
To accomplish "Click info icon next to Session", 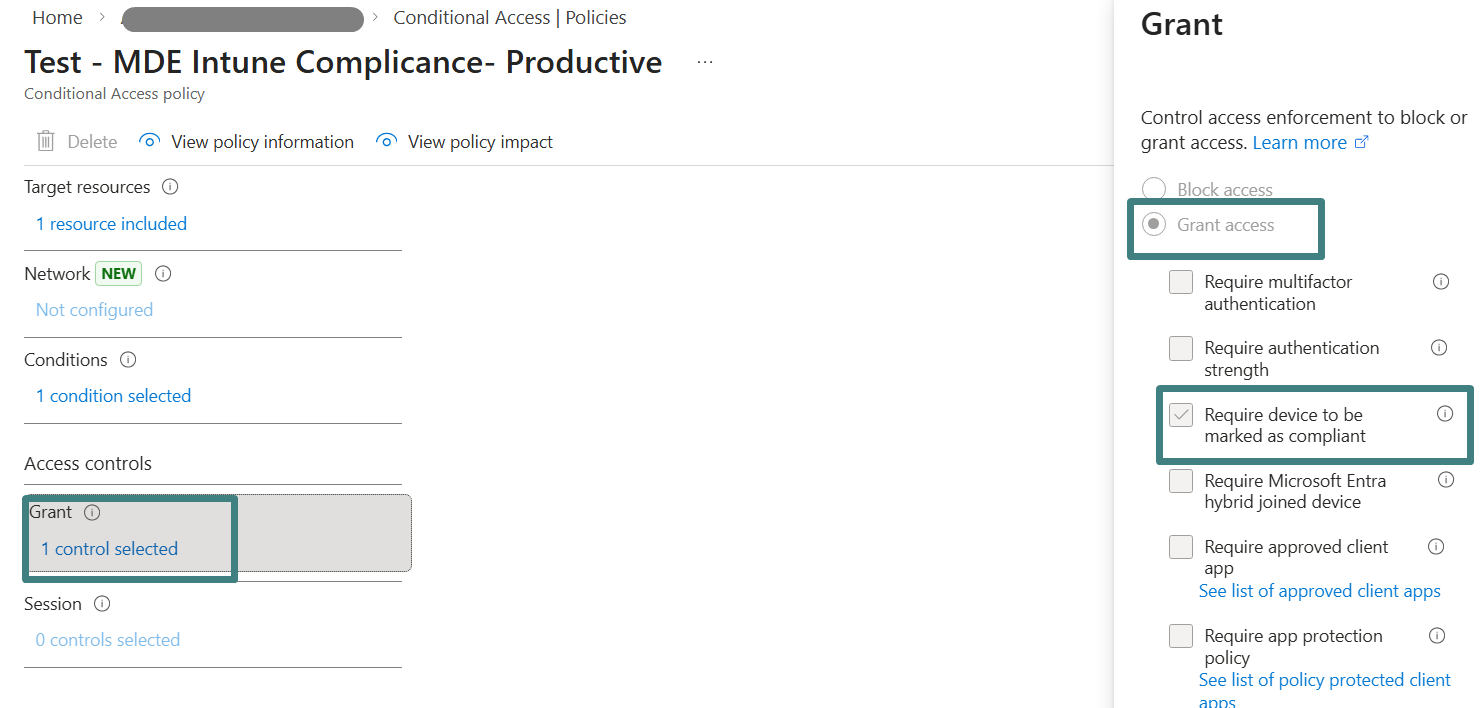I will (x=102, y=604).
